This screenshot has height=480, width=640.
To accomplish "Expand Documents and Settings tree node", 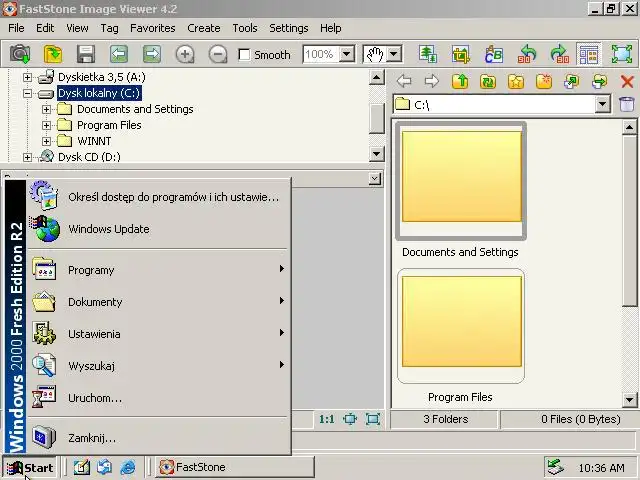I will 46,109.
